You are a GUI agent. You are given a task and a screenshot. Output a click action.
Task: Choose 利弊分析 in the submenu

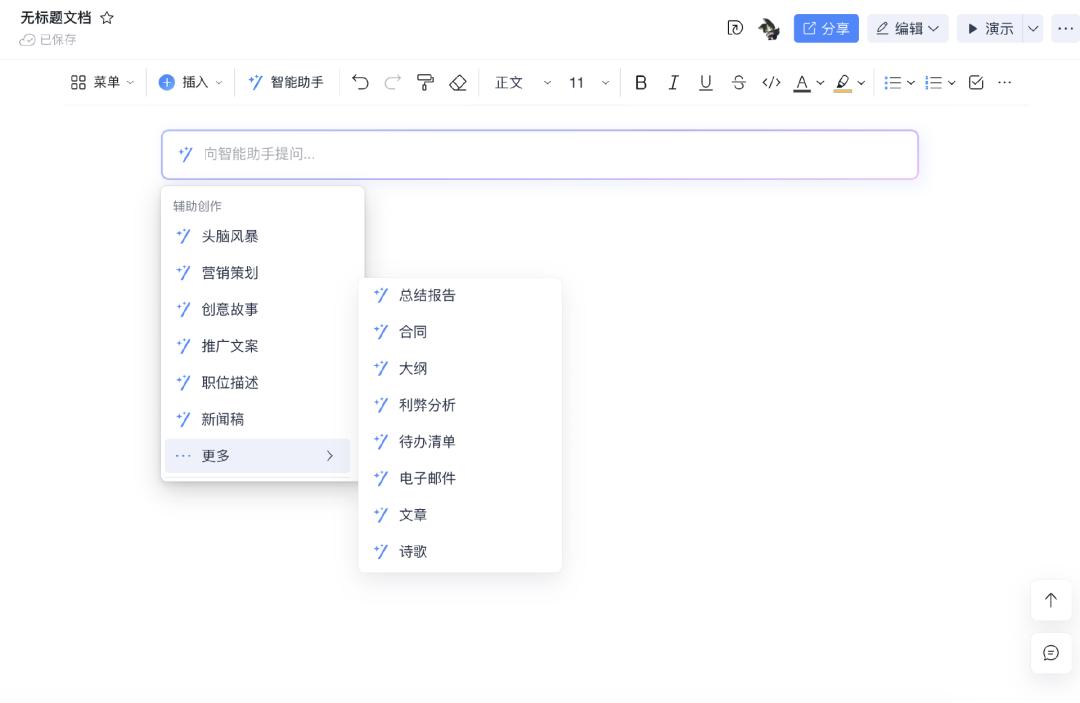tap(428, 405)
